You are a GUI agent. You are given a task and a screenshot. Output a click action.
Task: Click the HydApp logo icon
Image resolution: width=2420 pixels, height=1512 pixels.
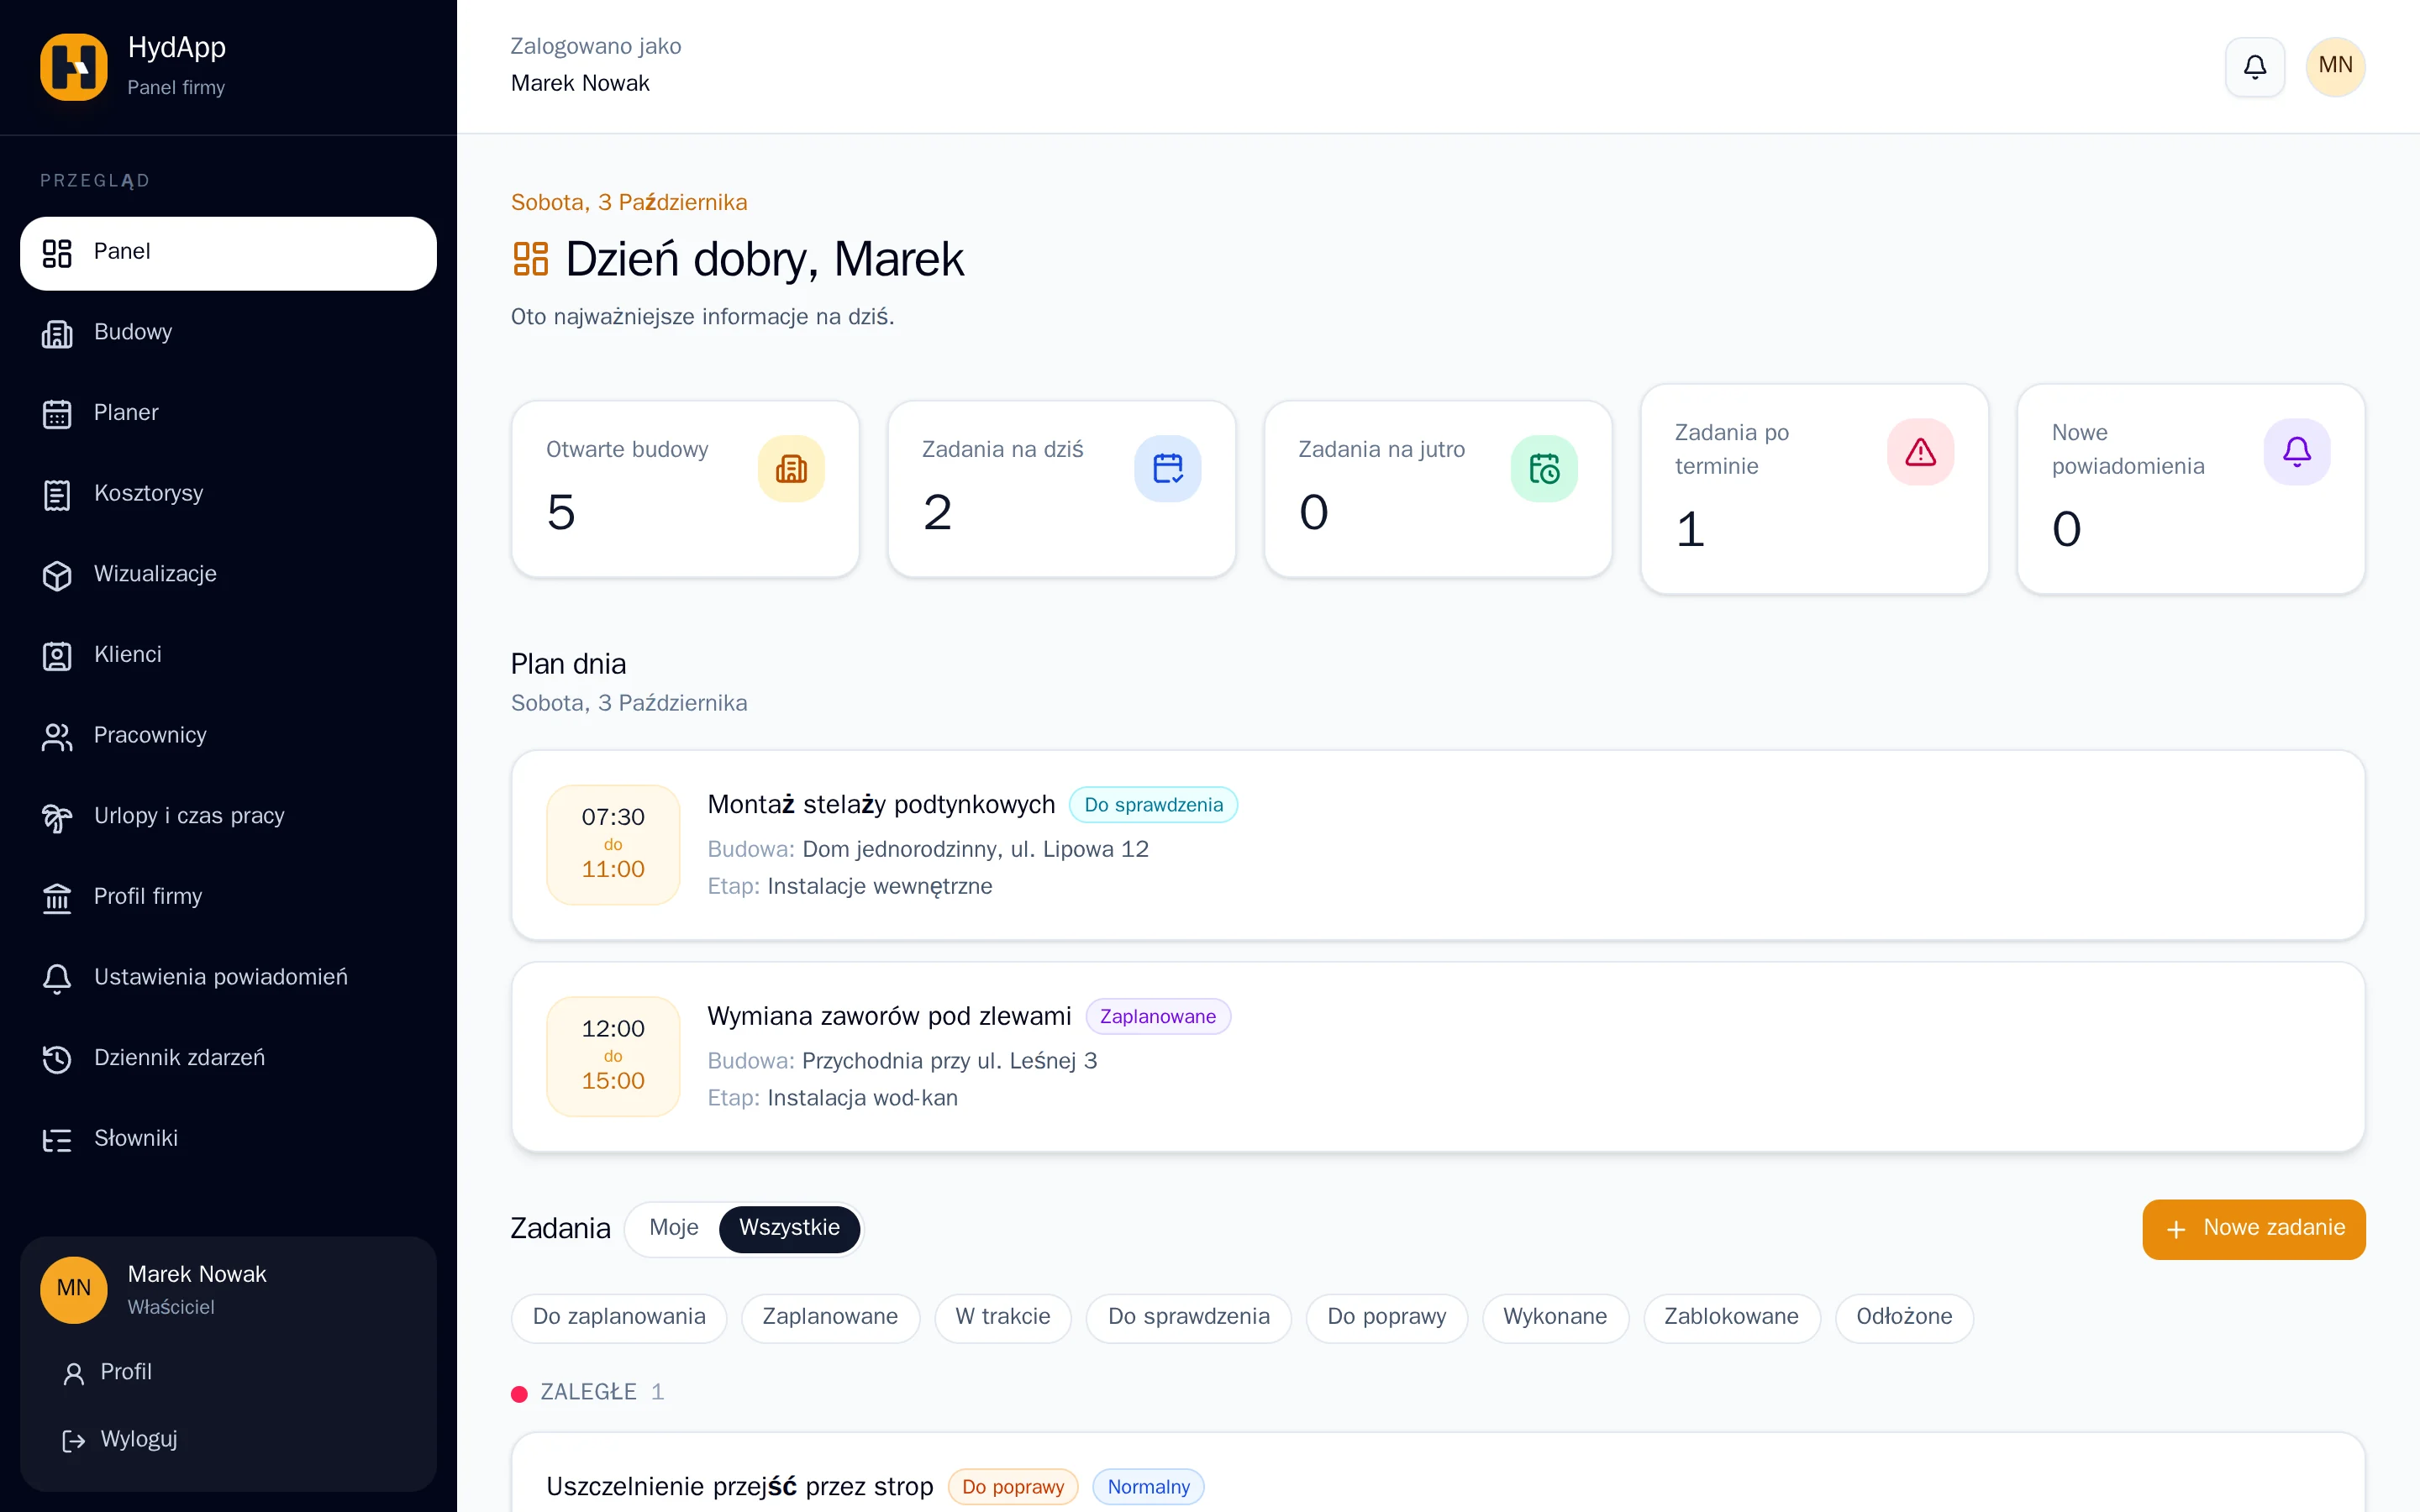pyautogui.click(x=73, y=66)
